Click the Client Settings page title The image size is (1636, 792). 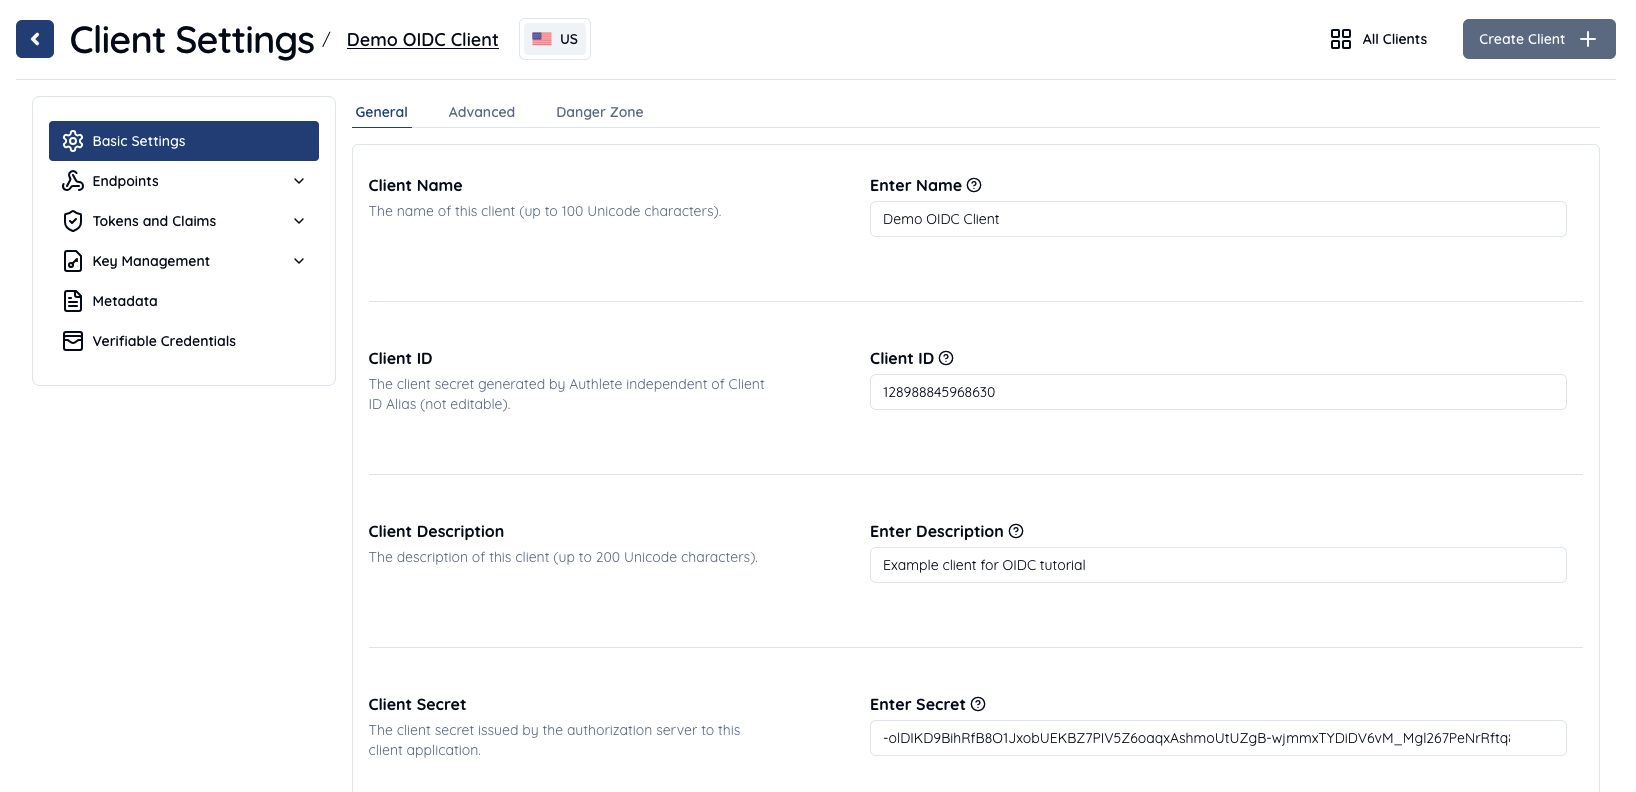pos(192,40)
